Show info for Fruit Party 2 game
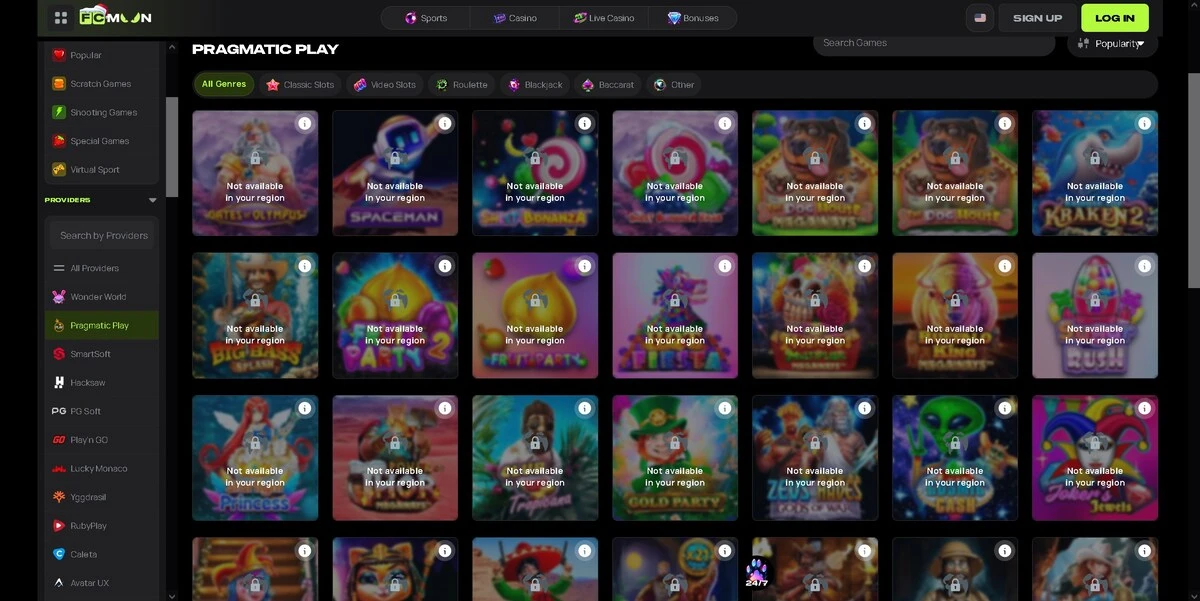The height and width of the screenshot is (601, 1200). coord(445,266)
